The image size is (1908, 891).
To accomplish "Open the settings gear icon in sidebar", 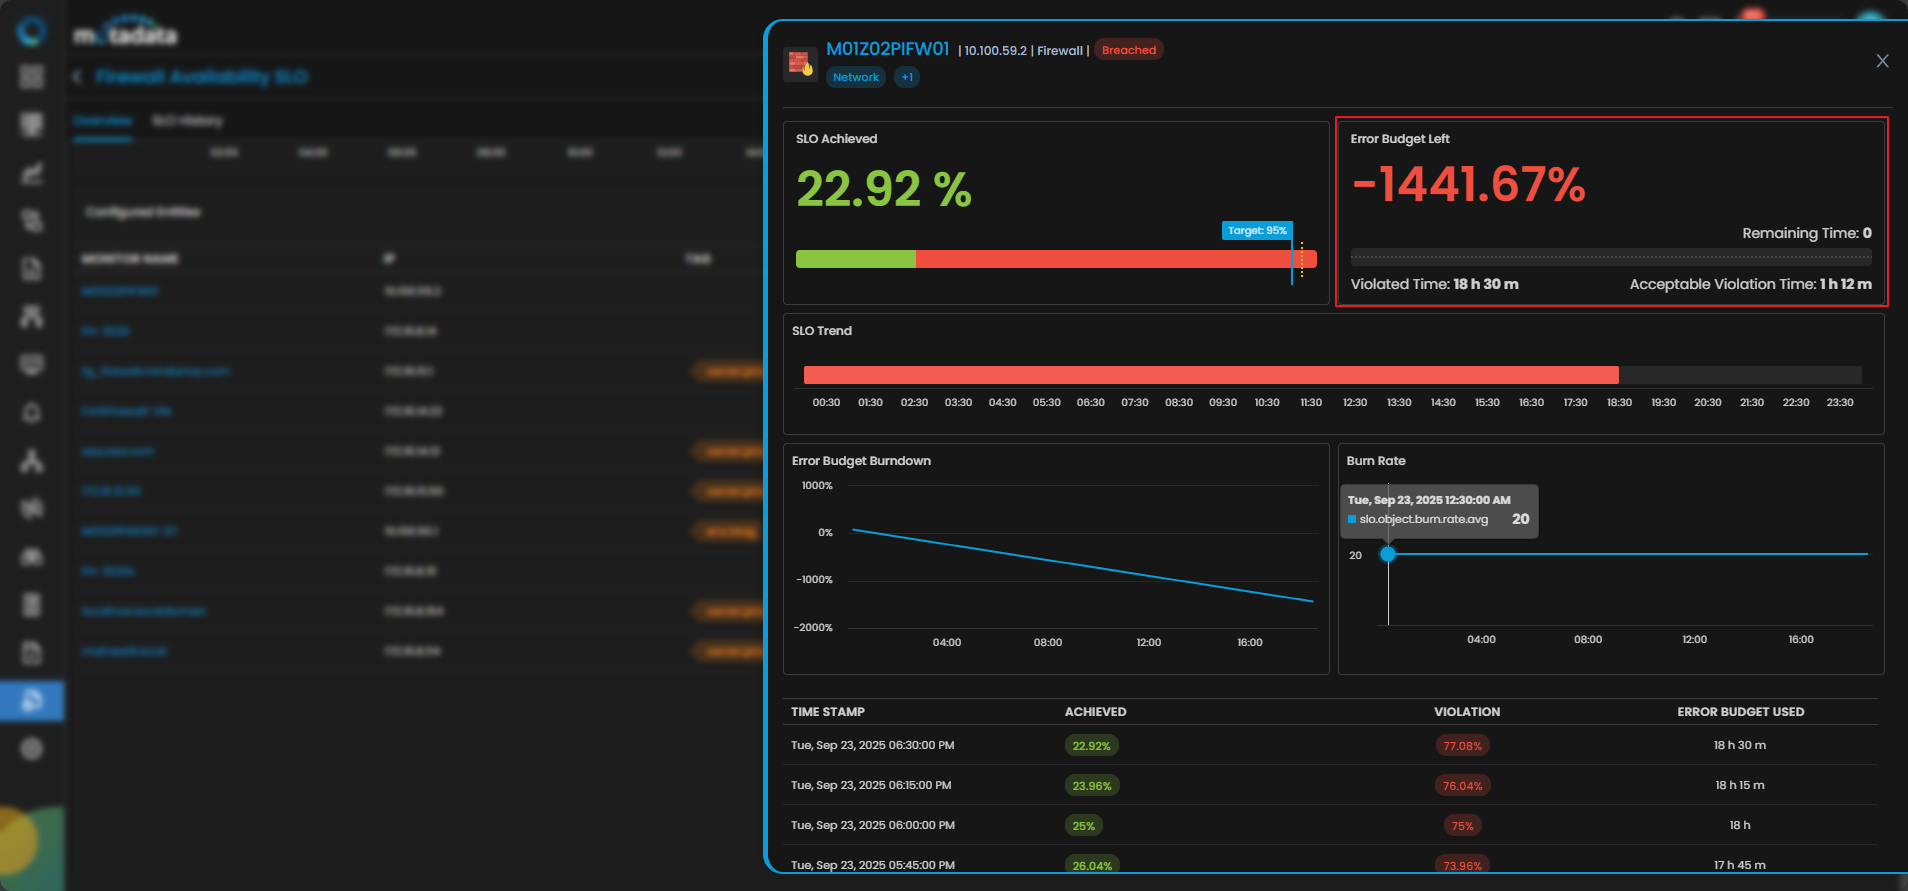I will [32, 748].
